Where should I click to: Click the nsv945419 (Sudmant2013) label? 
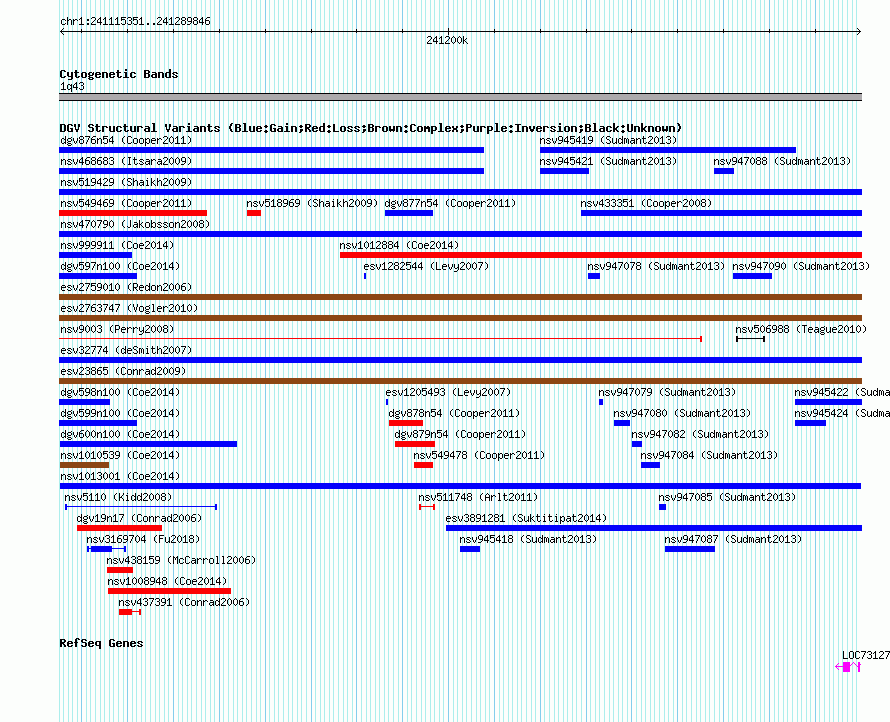tap(608, 140)
